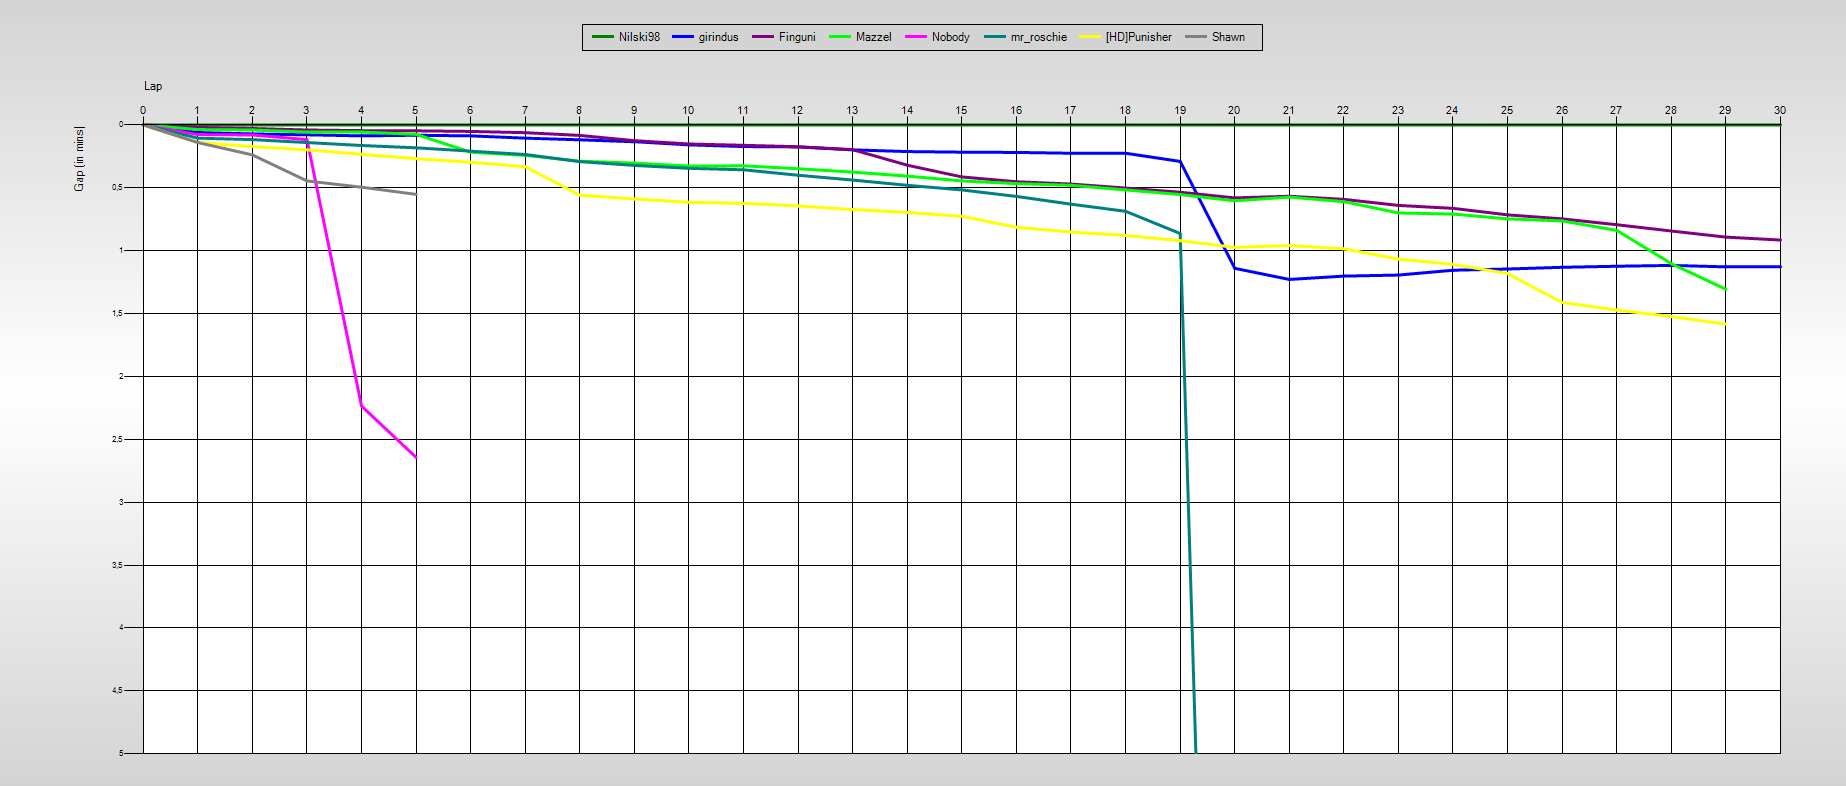Image resolution: width=1846 pixels, height=786 pixels.
Task: Click lap 19 on the top axis
Action: (1180, 110)
